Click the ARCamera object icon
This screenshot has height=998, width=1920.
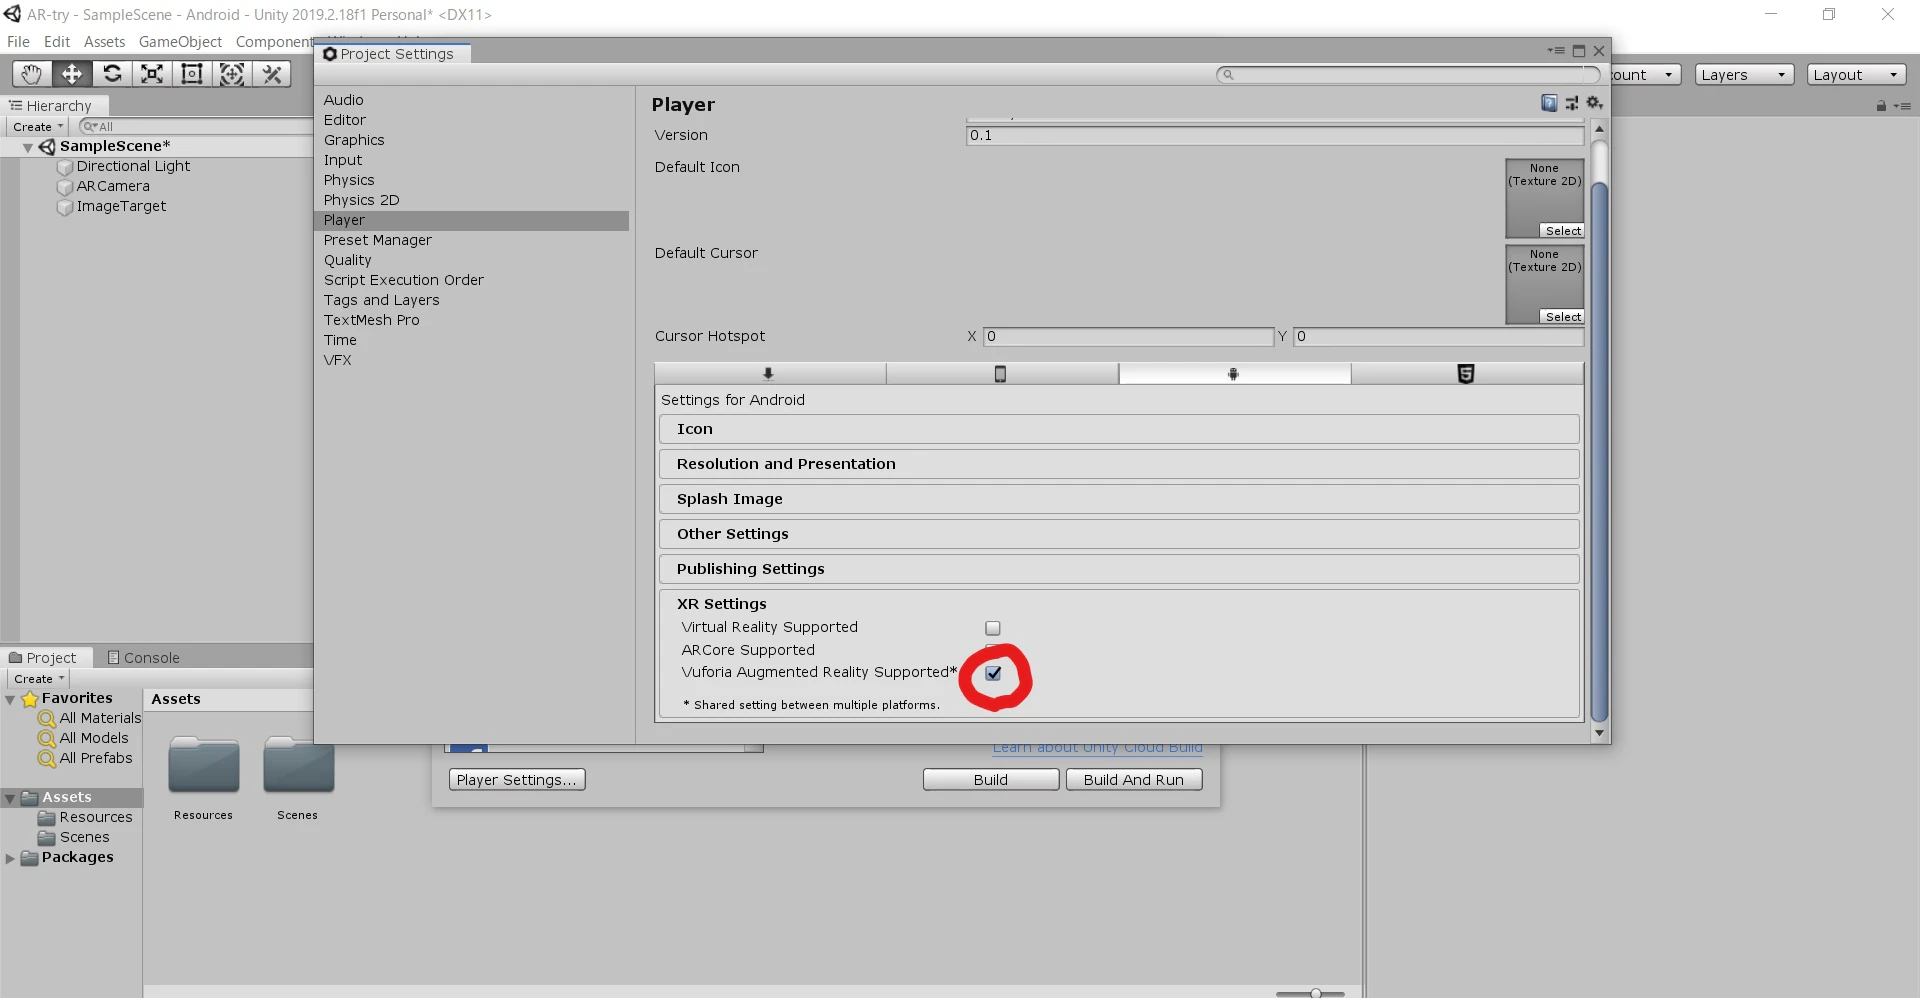pyautogui.click(x=65, y=187)
